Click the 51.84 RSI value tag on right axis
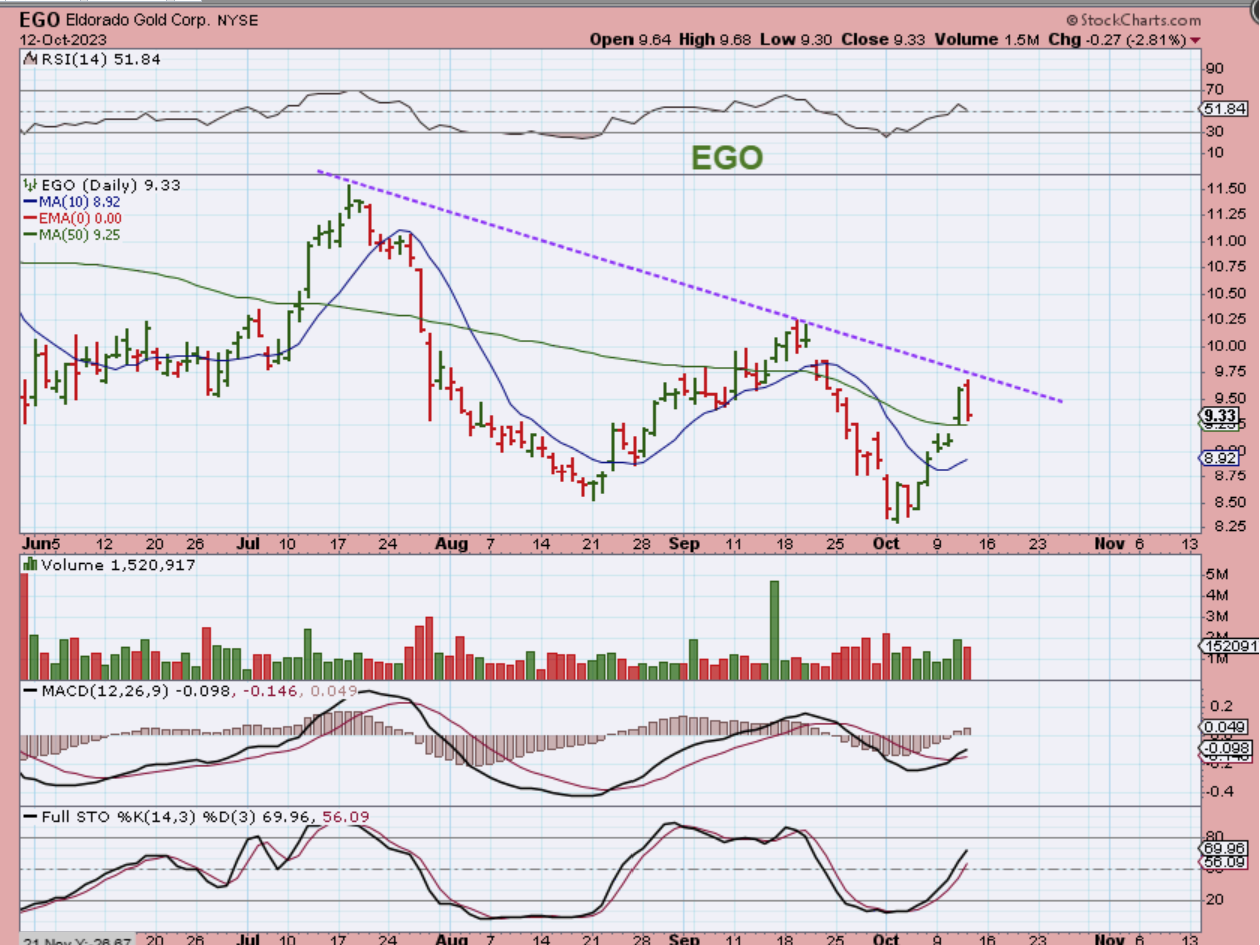 [1226, 109]
